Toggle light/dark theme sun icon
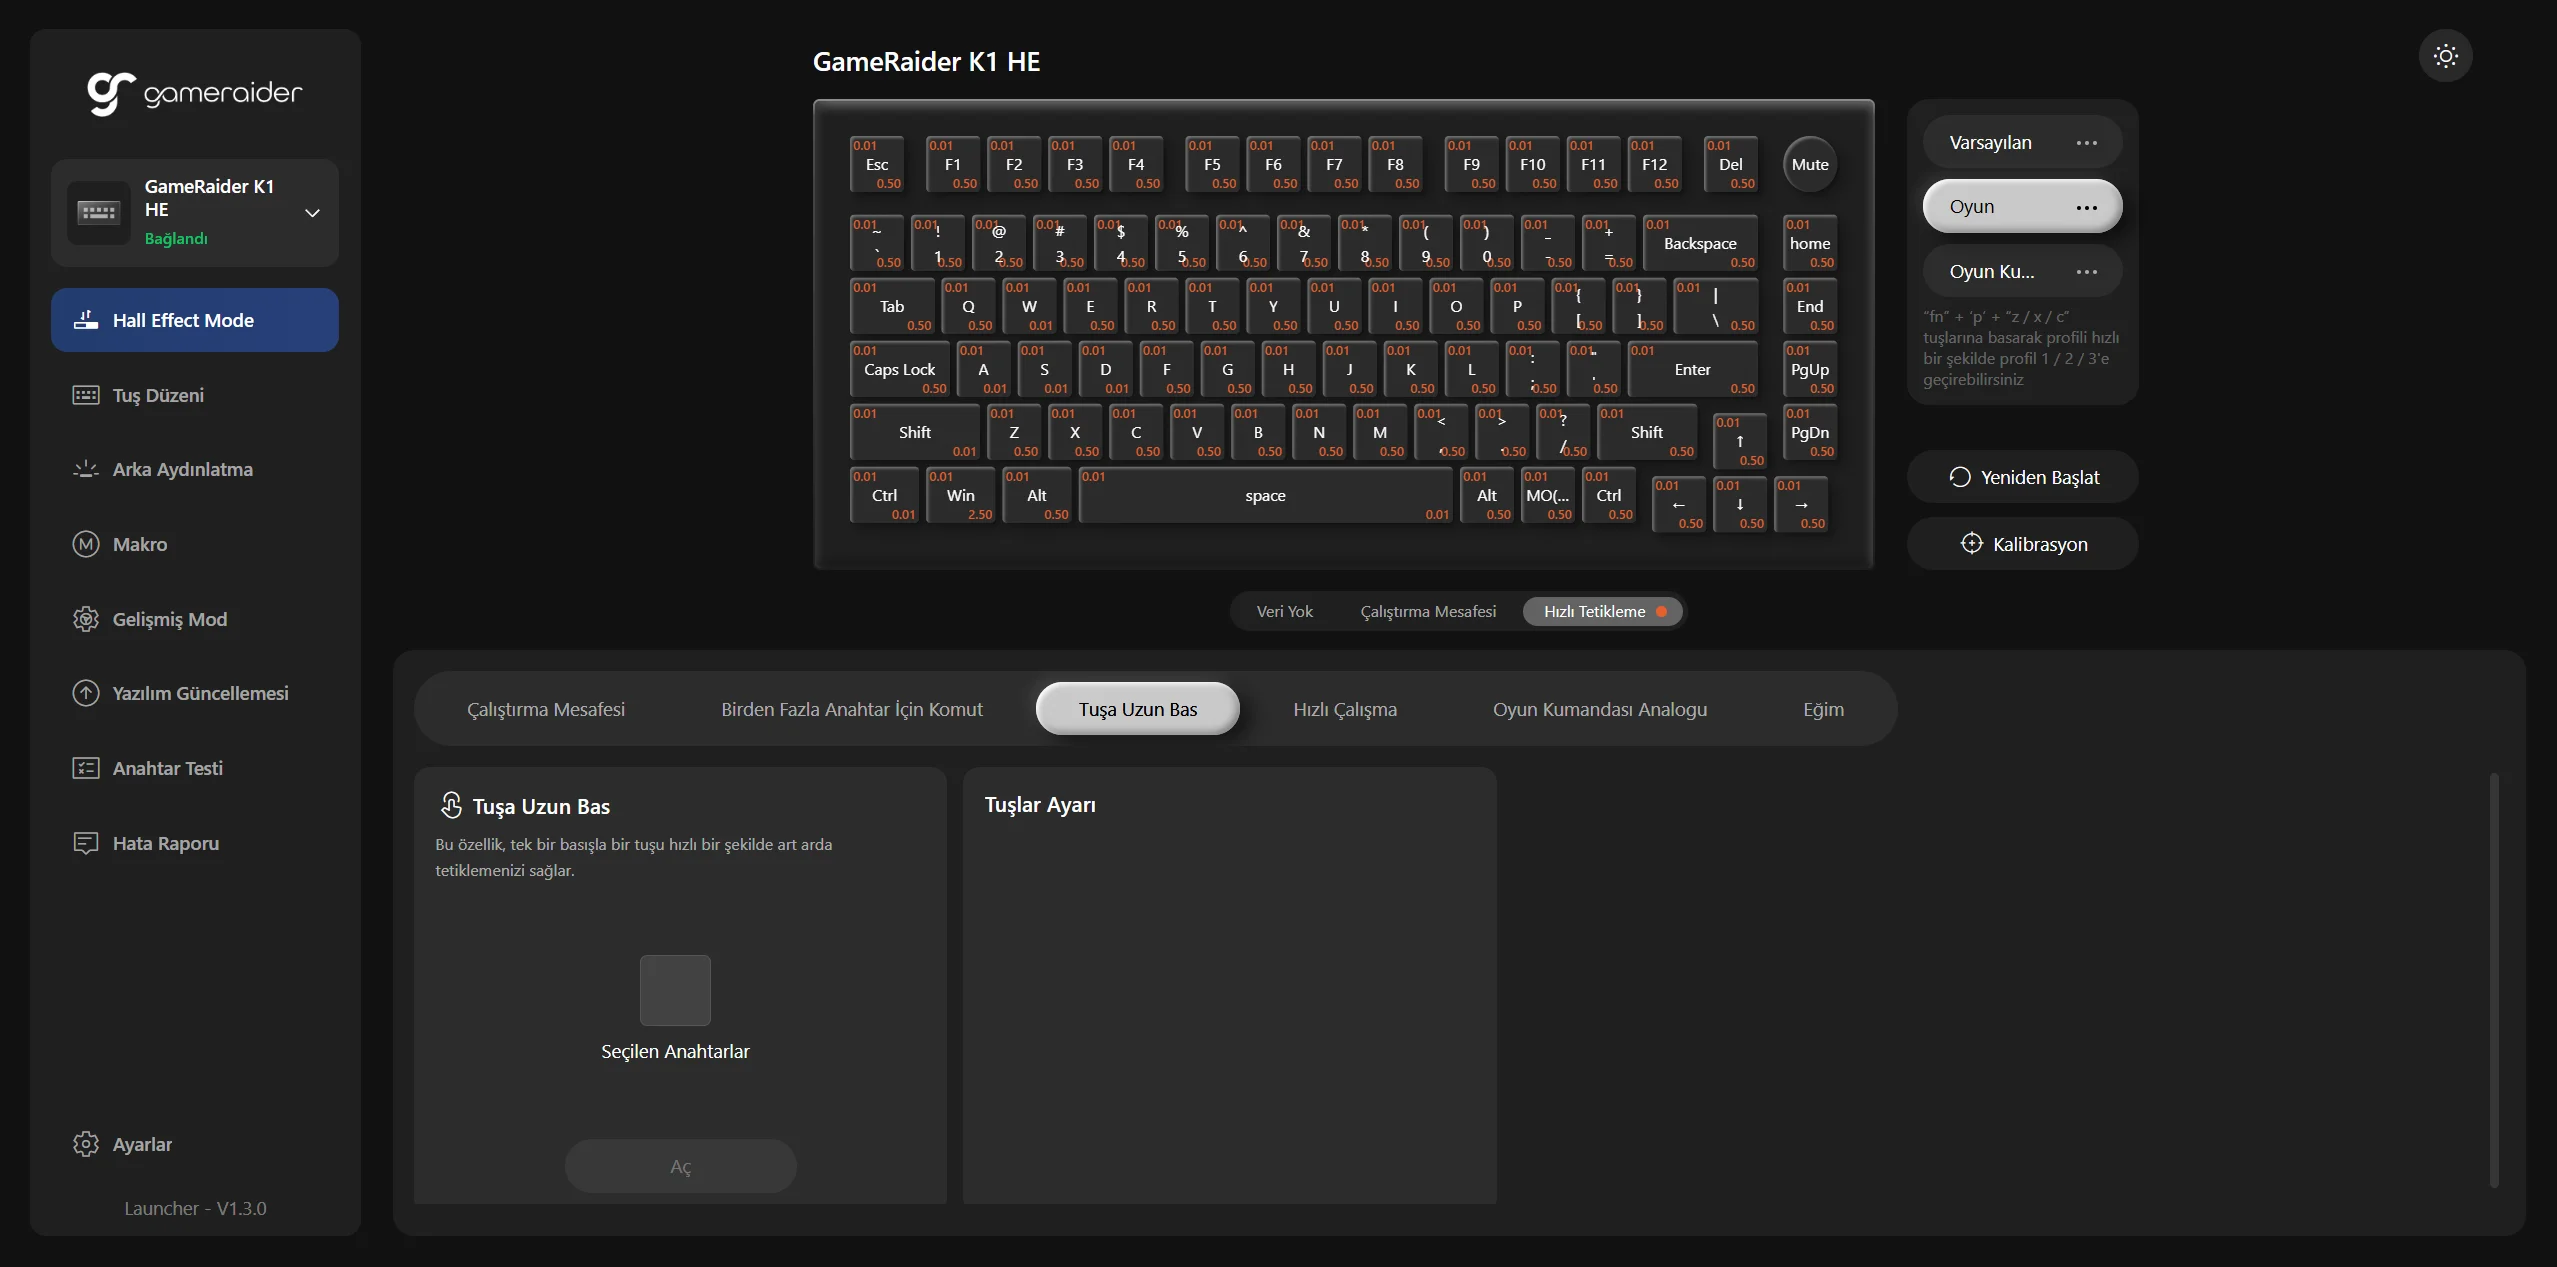This screenshot has width=2557, height=1267. click(2445, 56)
